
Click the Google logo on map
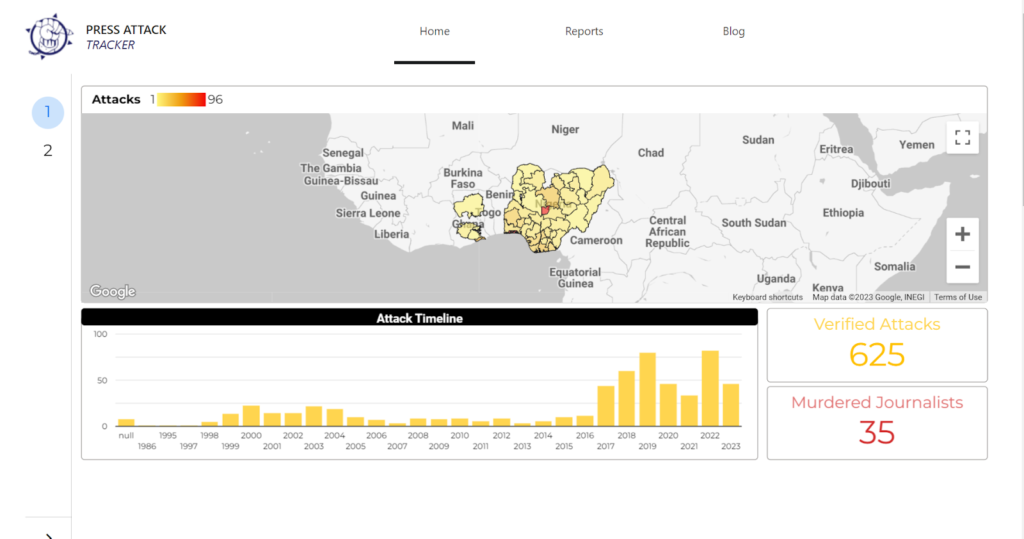click(x=112, y=291)
